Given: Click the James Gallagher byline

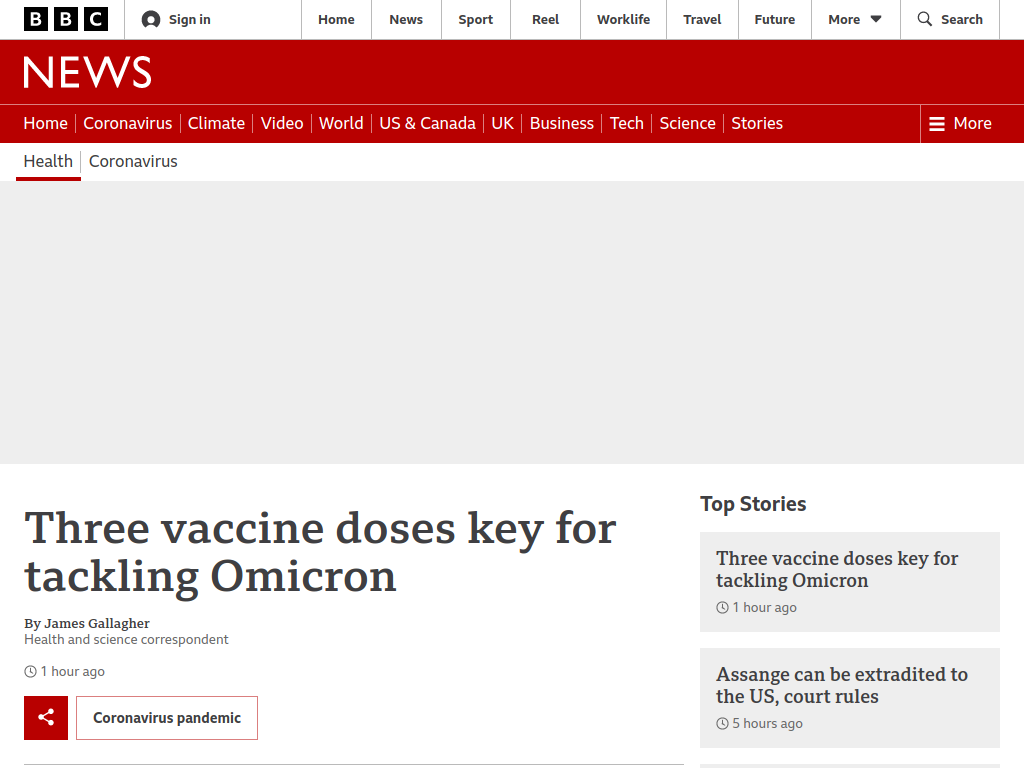Looking at the screenshot, I should 87,623.
